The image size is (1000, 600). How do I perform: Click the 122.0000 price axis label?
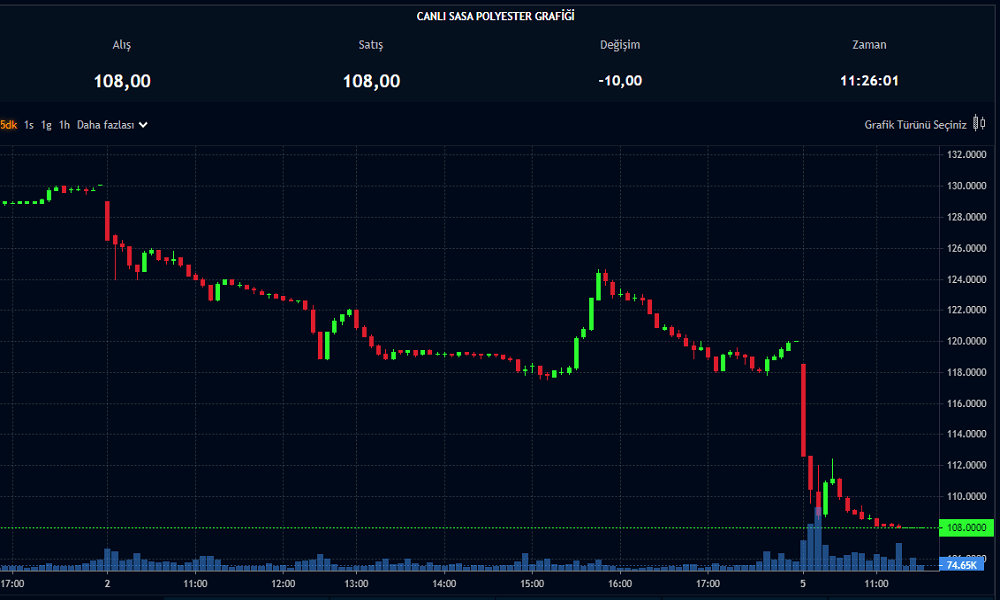966,310
